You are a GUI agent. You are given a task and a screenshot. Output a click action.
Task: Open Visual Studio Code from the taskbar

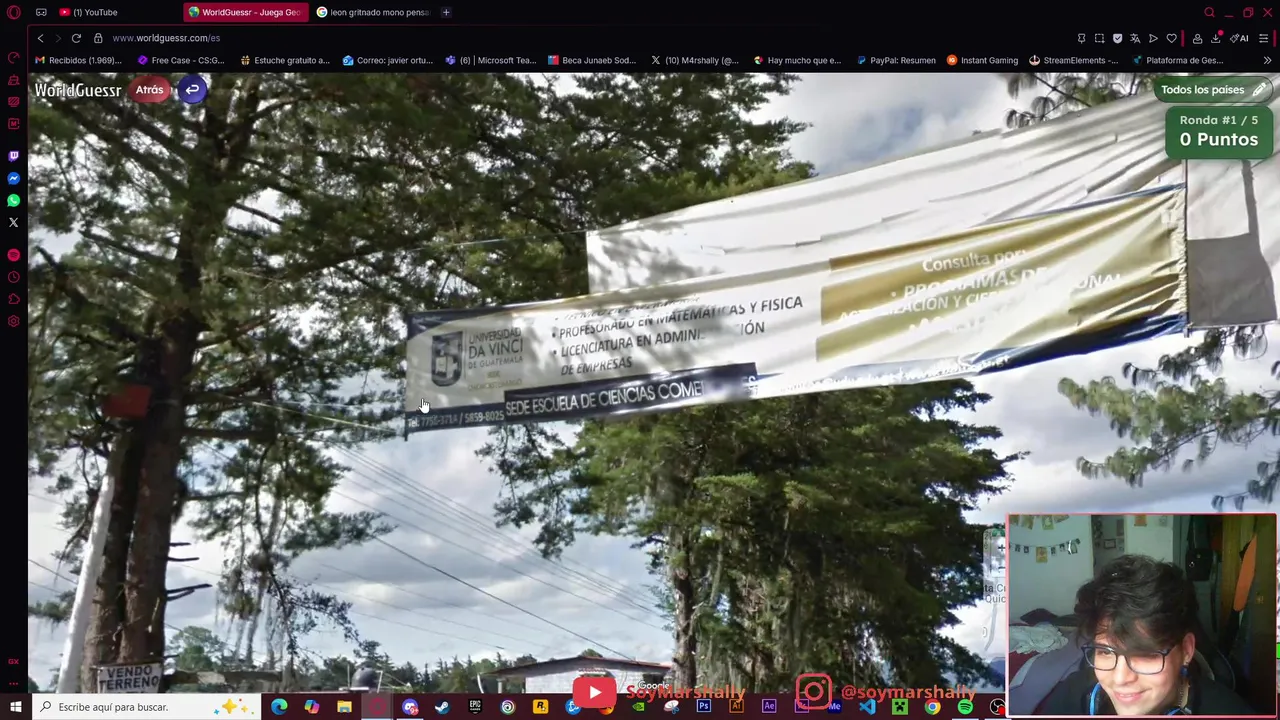pyautogui.click(x=867, y=707)
